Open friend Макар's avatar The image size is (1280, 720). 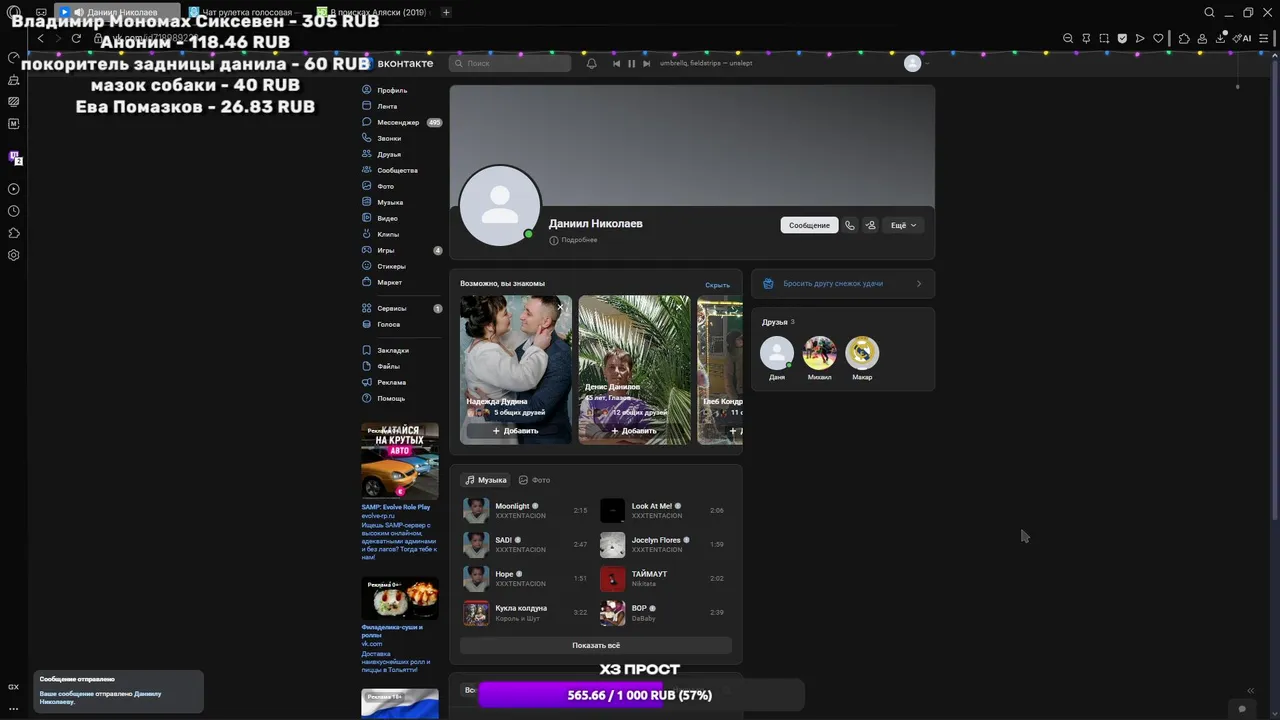862,353
